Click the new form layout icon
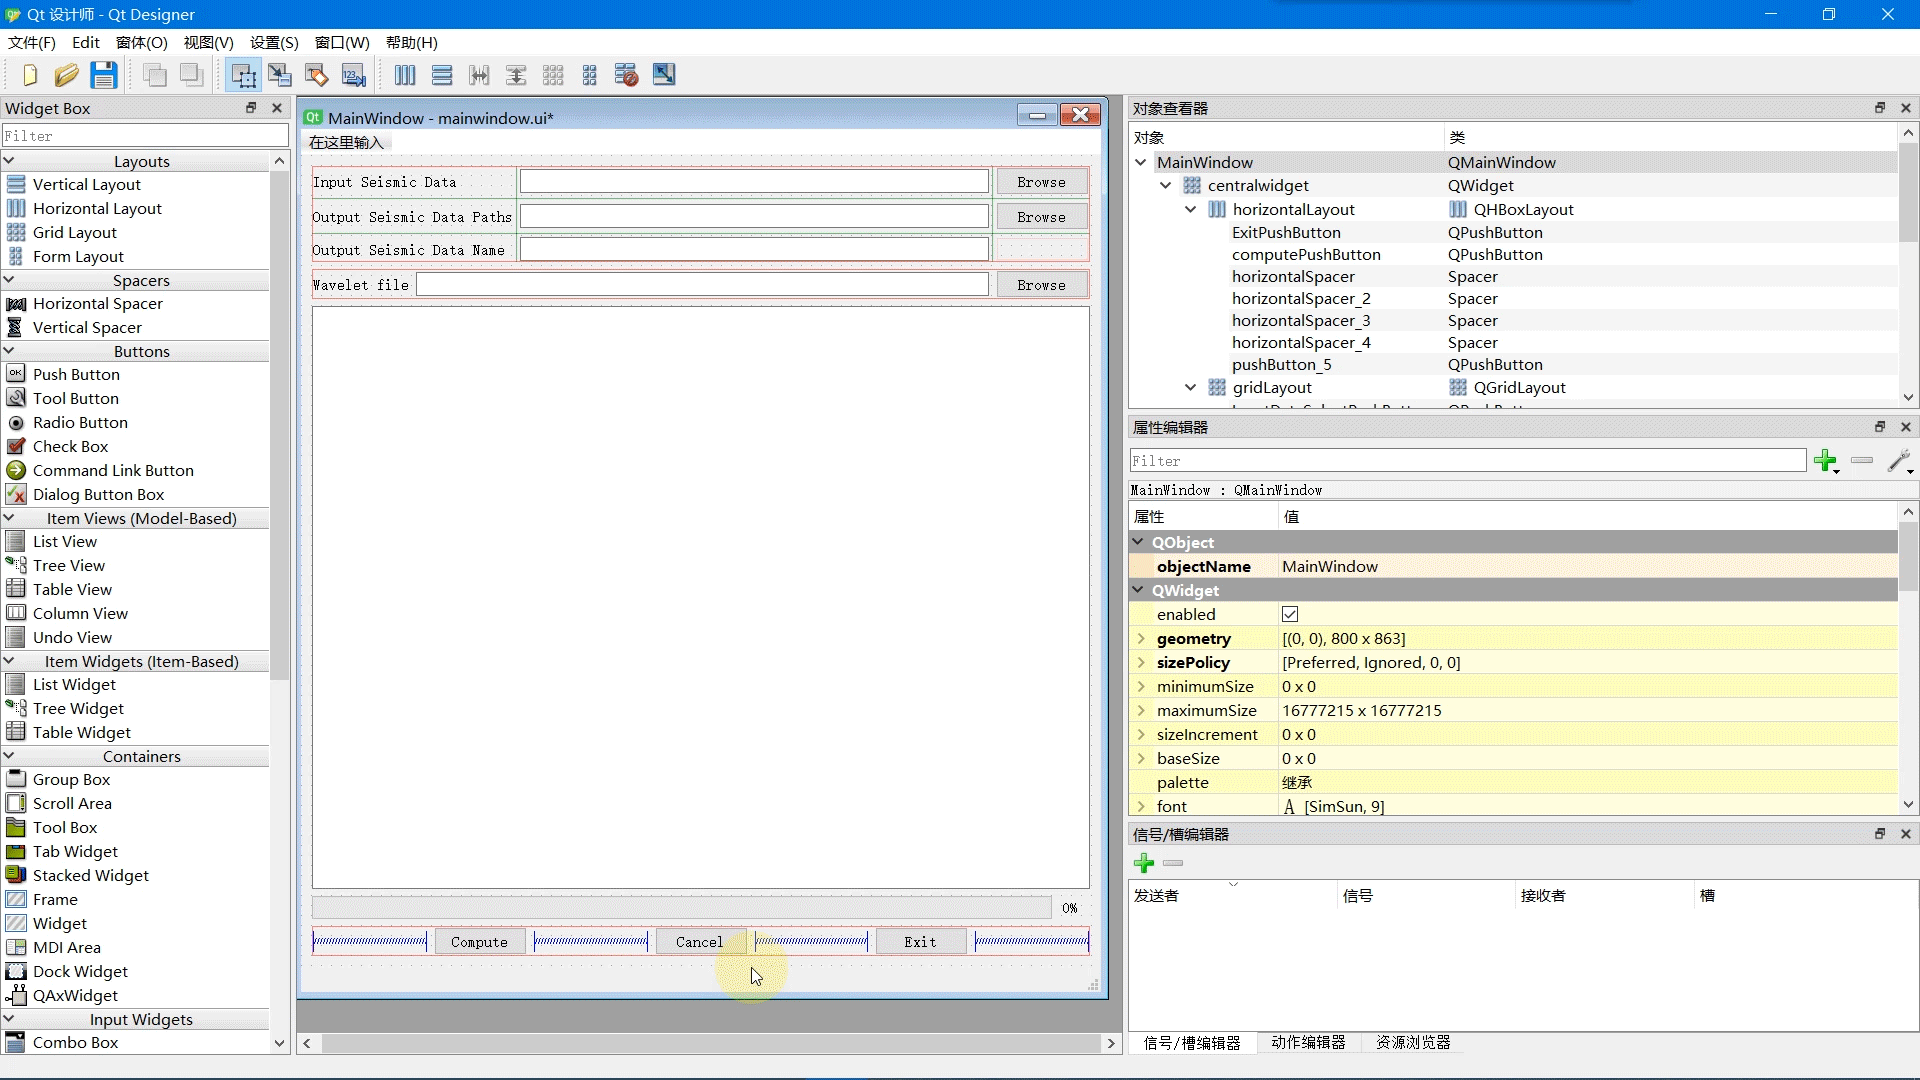This screenshot has width=1920, height=1080. (x=589, y=75)
